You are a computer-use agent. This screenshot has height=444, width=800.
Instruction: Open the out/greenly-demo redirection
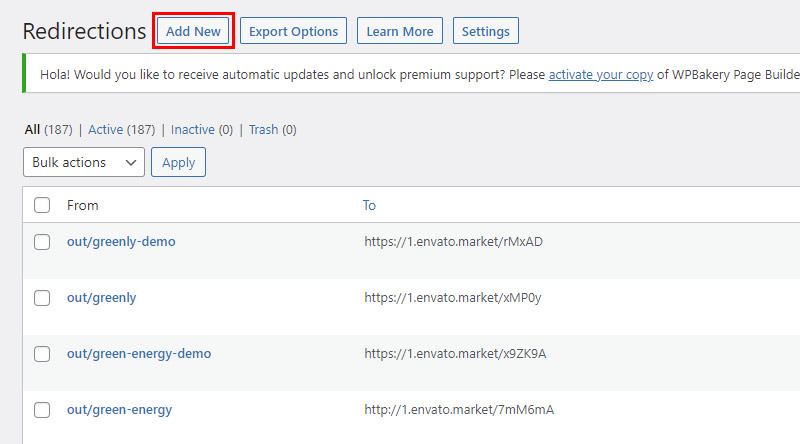coord(121,241)
